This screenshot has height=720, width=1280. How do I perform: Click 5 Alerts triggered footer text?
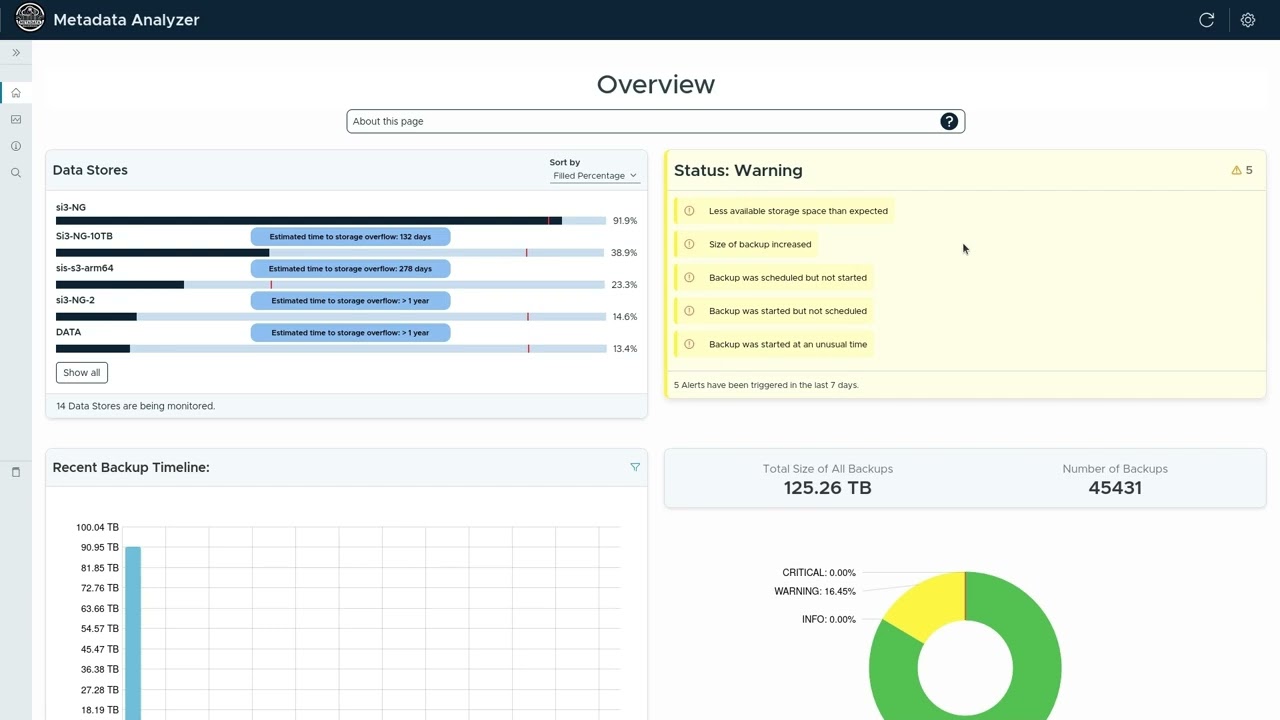point(766,385)
